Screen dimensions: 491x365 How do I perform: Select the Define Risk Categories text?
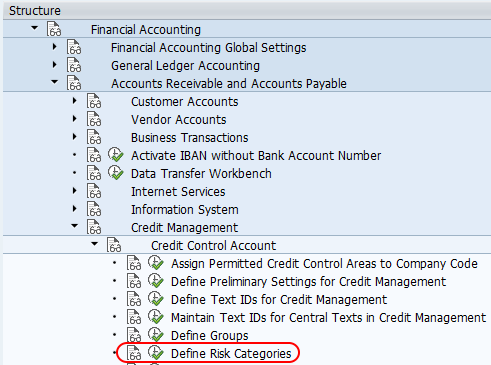(231, 354)
